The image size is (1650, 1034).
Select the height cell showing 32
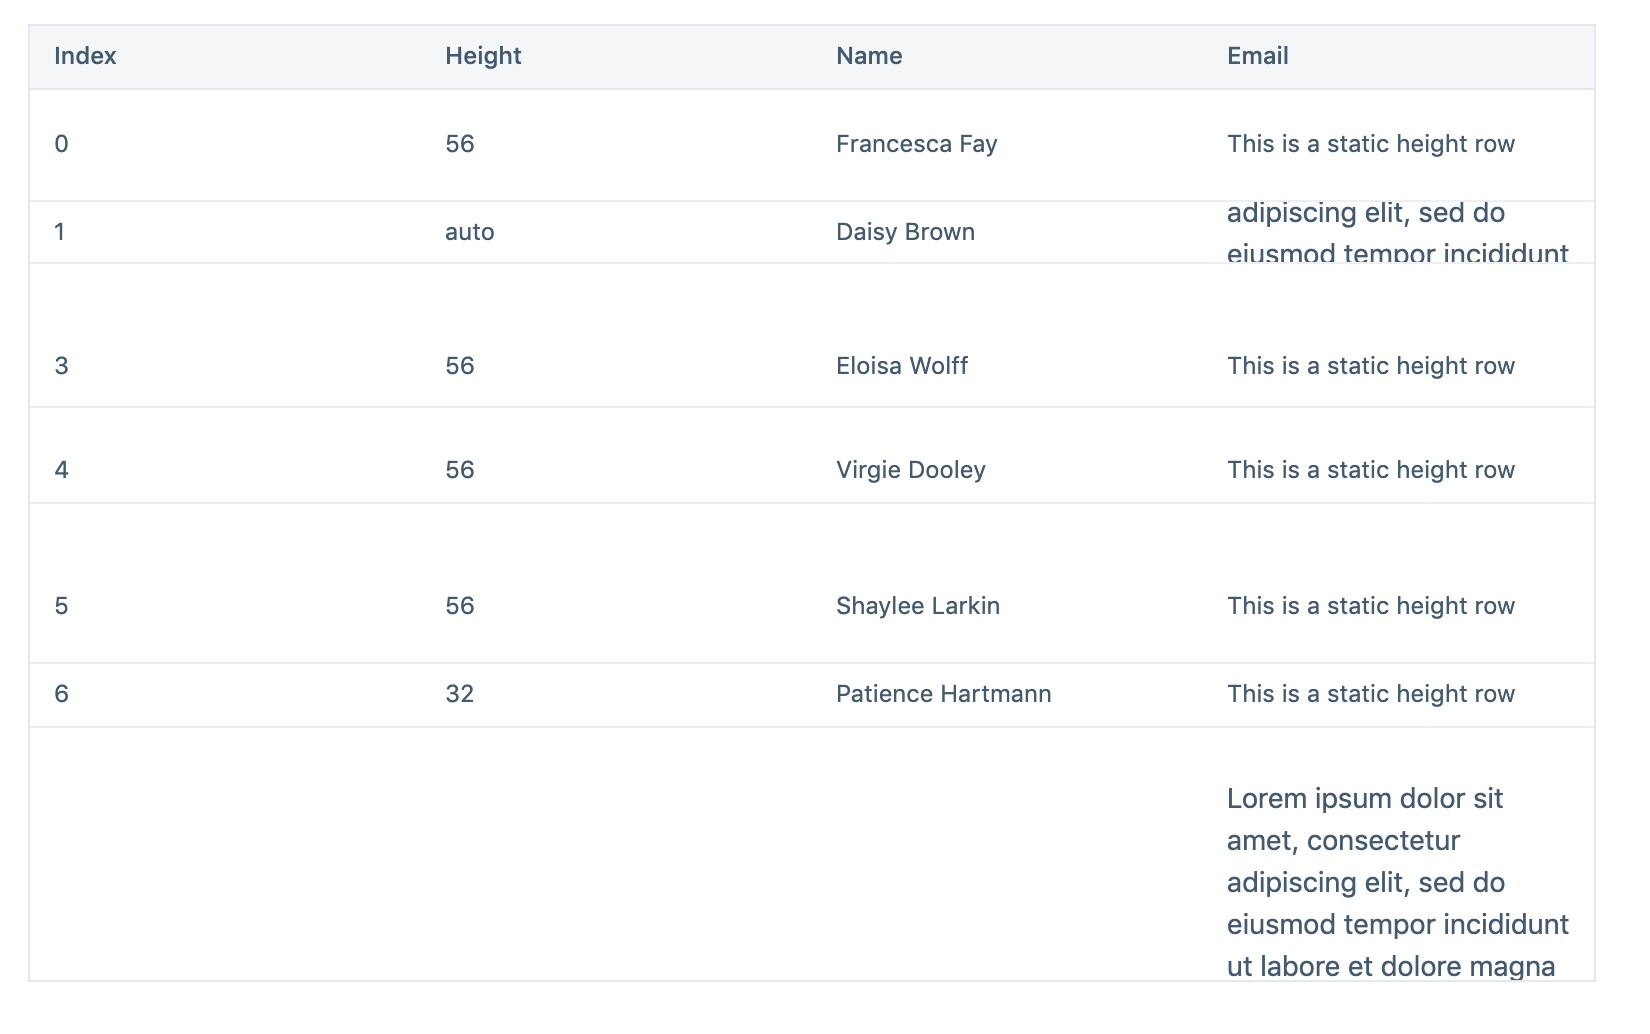[459, 694]
